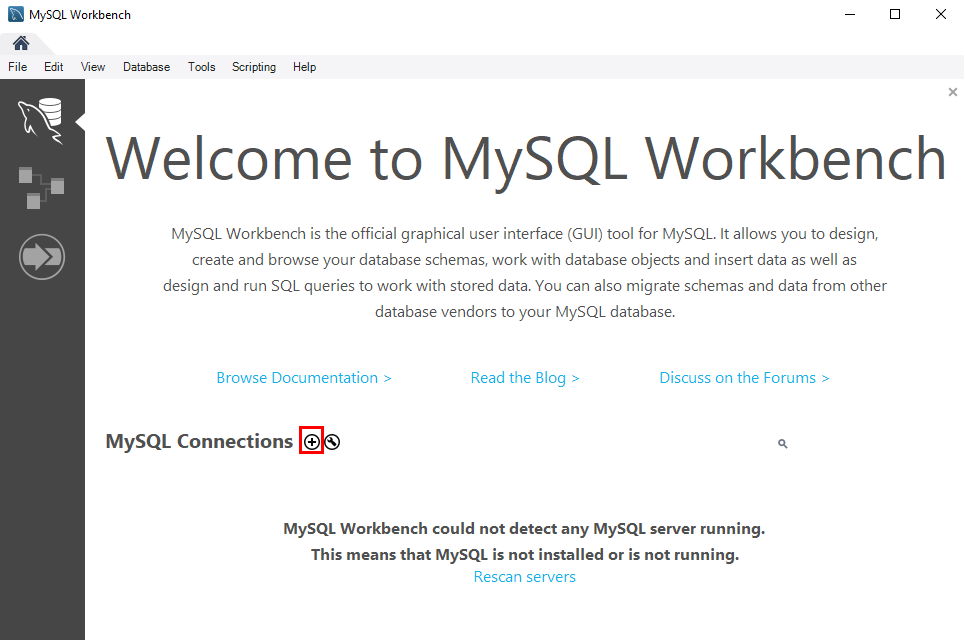Click the 'could not detect any MySQL server' message

click(x=524, y=529)
